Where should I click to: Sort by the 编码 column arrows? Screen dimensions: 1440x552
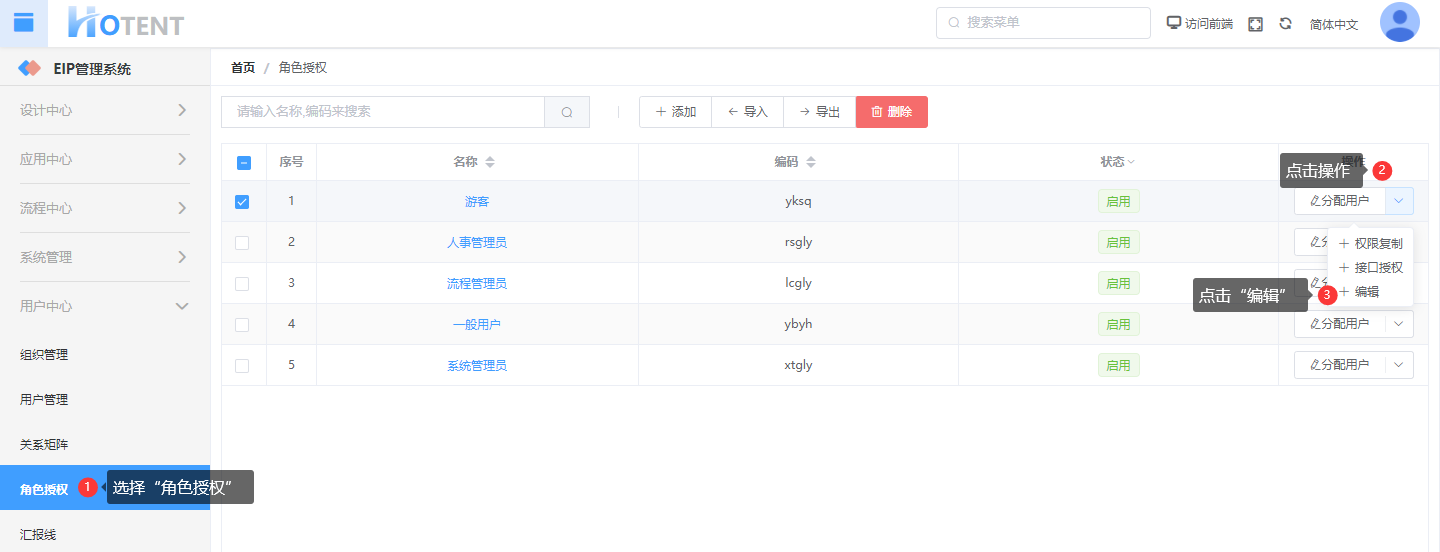[x=811, y=162]
